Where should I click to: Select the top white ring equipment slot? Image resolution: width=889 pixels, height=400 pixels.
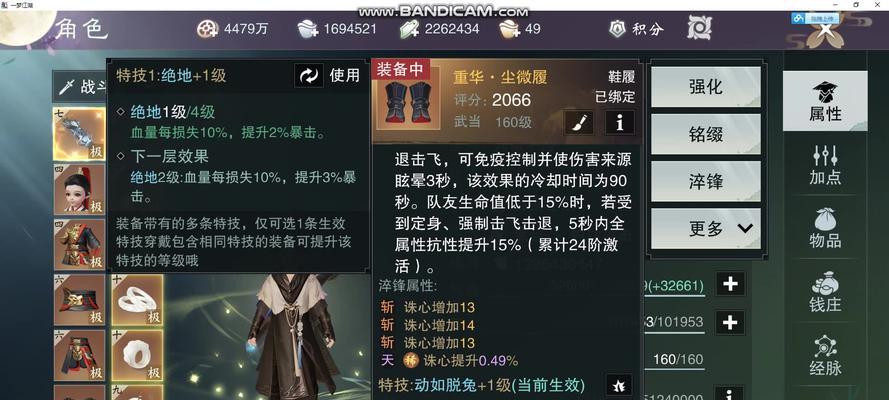click(137, 300)
